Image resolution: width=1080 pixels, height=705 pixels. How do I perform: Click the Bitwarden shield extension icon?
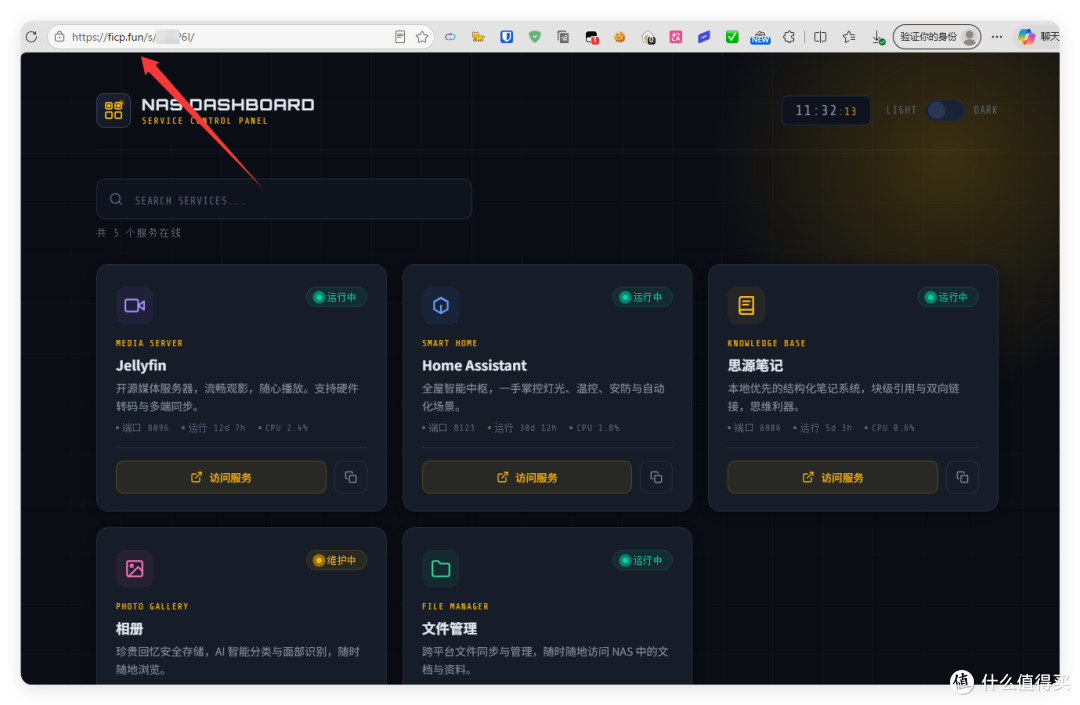[506, 37]
